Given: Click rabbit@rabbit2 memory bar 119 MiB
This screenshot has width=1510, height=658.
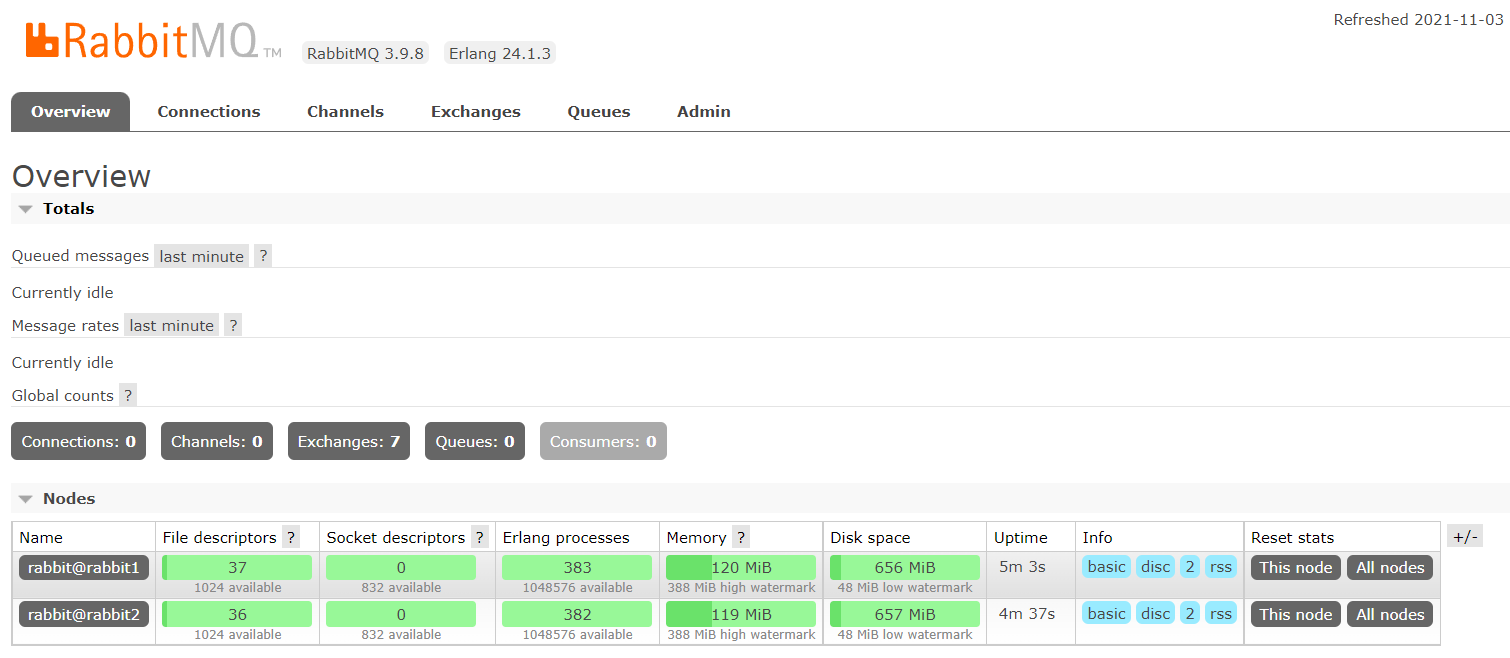Looking at the screenshot, I should pos(741,615).
